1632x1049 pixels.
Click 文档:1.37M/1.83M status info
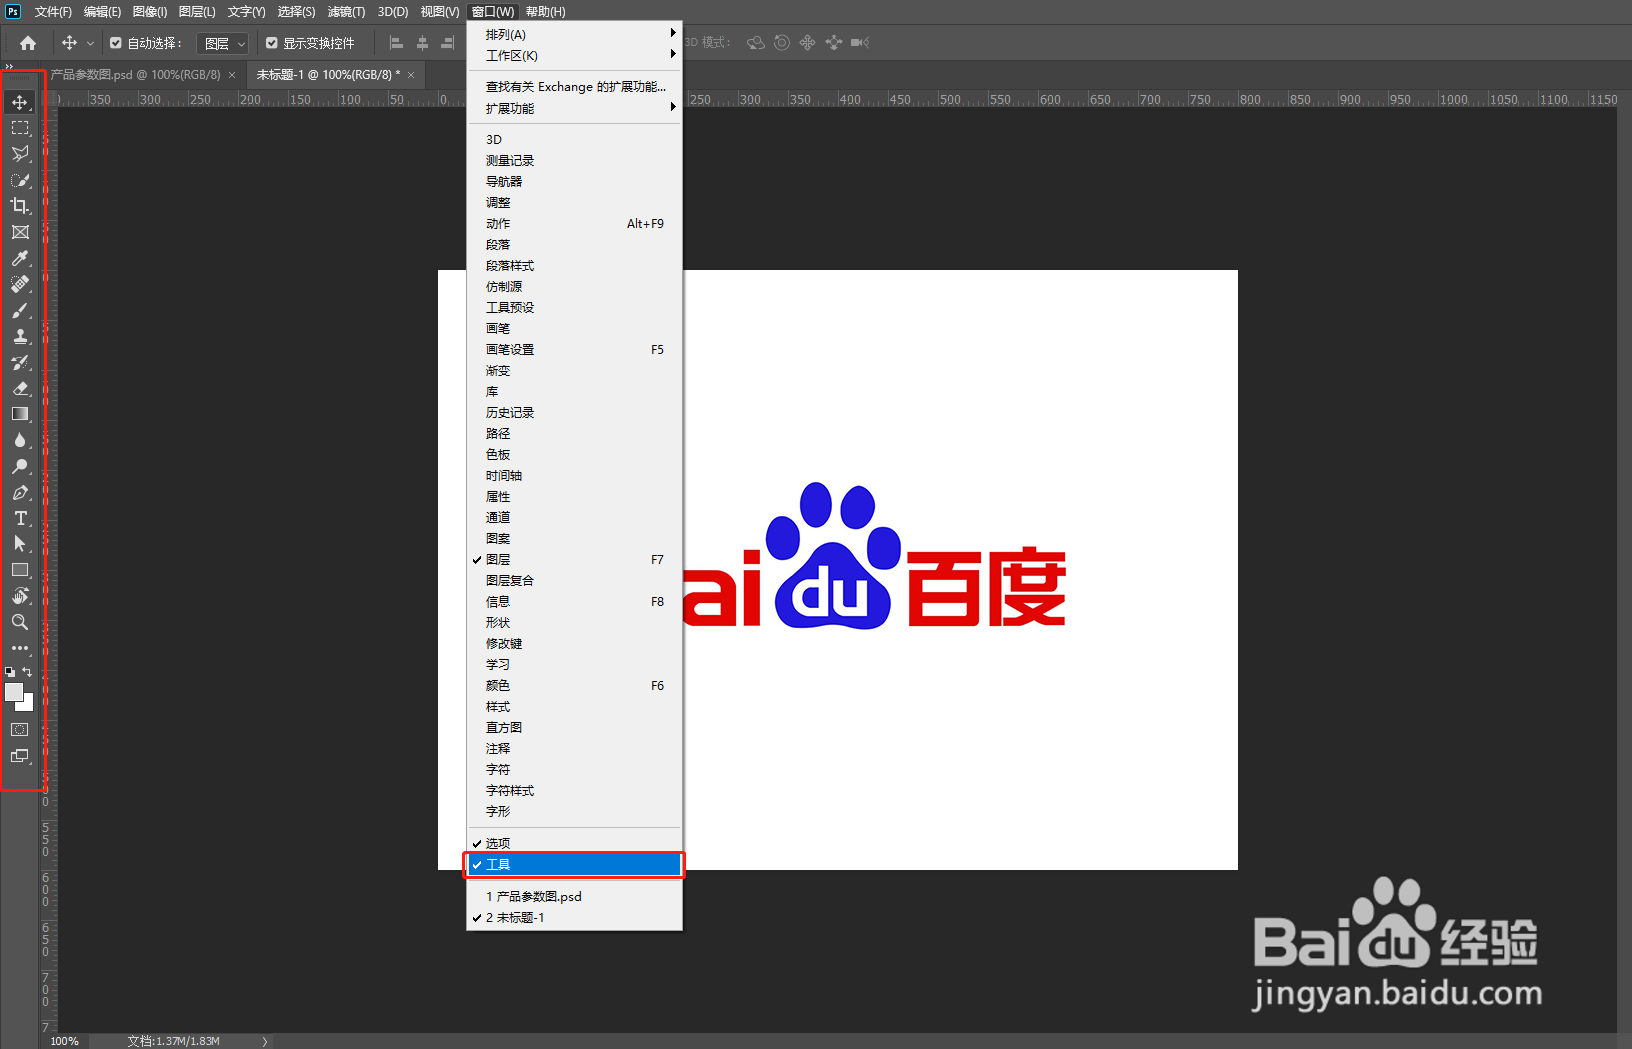(x=173, y=1041)
